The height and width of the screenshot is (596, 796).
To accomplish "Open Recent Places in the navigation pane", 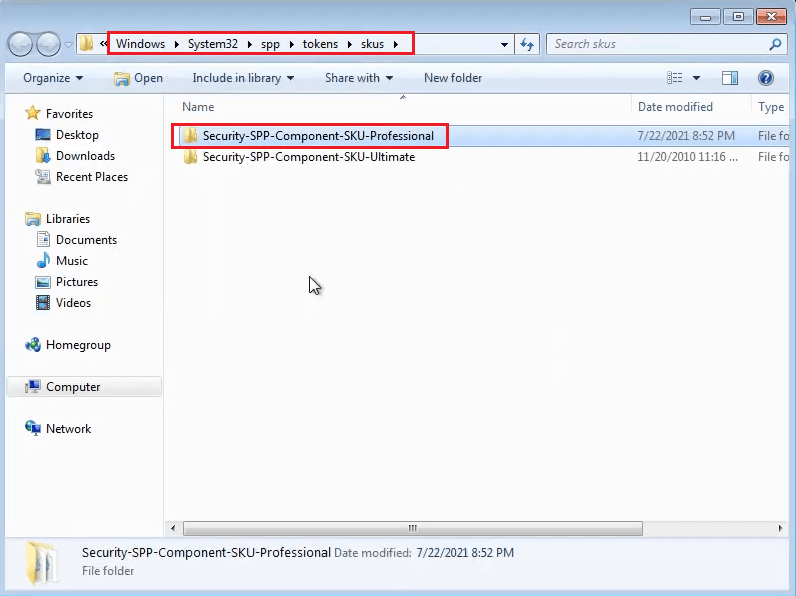I will (x=92, y=177).
